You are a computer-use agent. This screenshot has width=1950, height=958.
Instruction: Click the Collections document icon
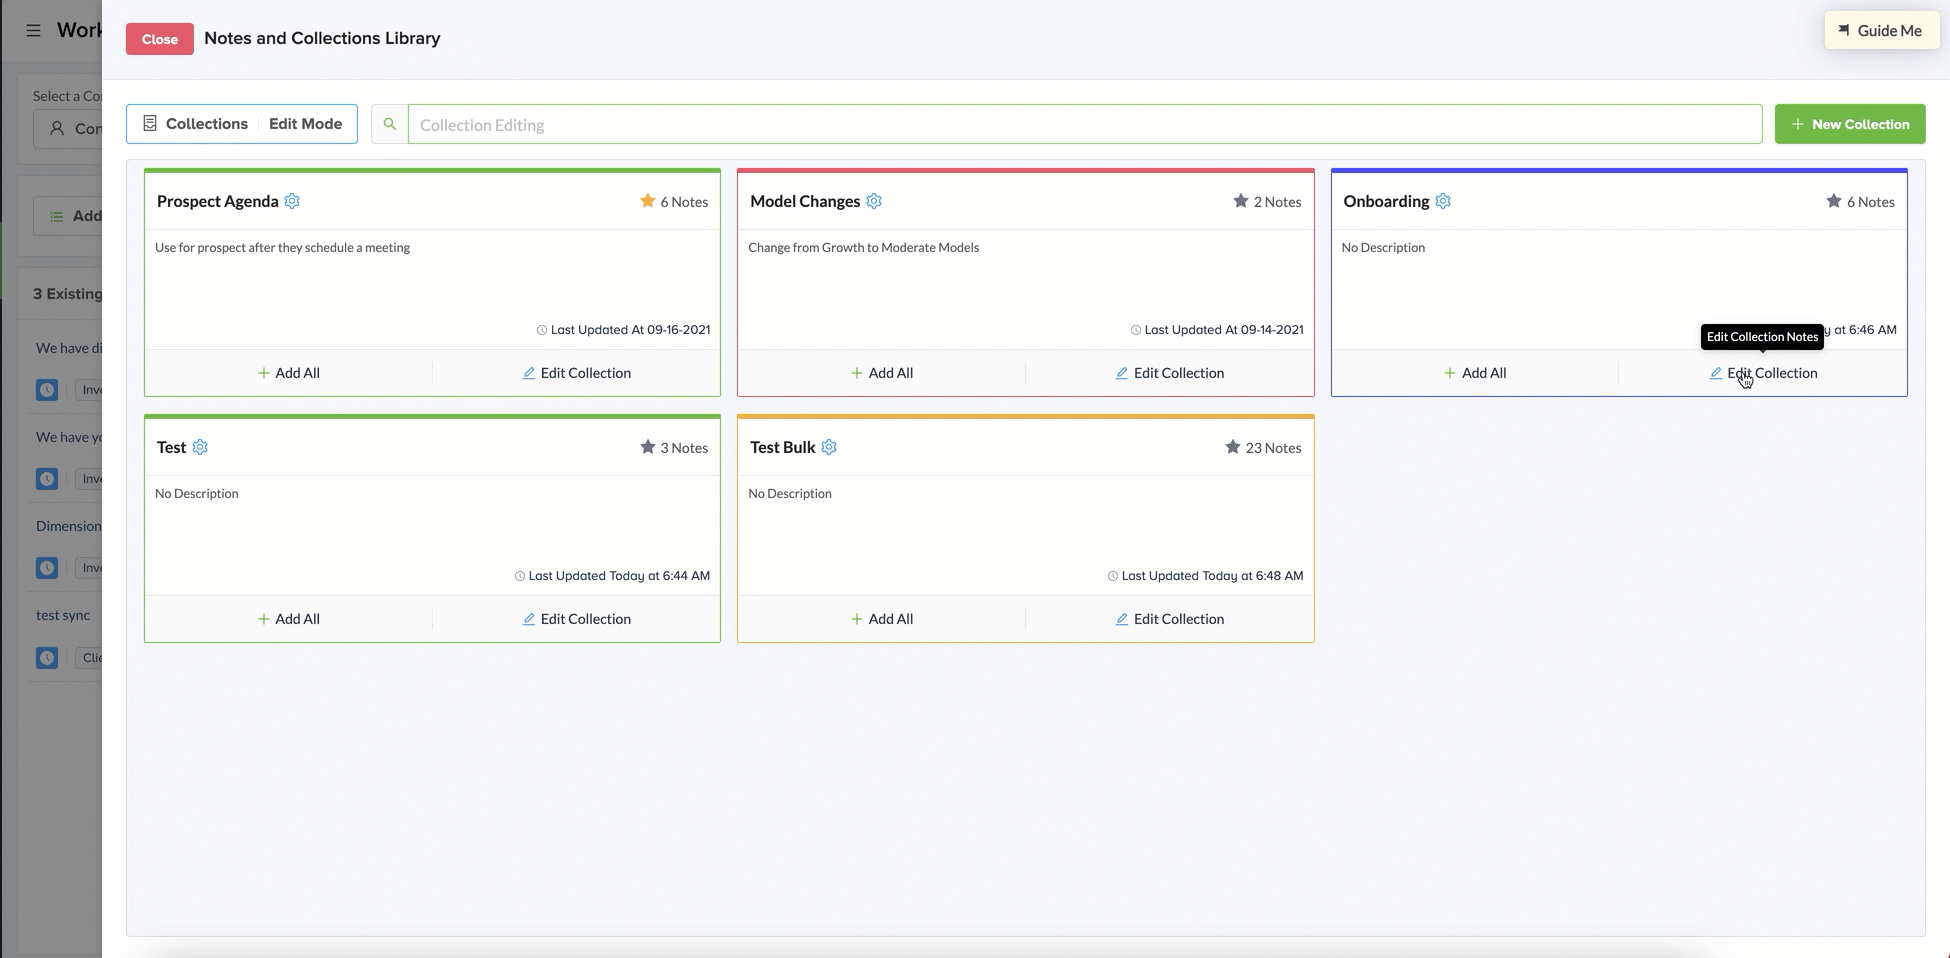point(150,123)
